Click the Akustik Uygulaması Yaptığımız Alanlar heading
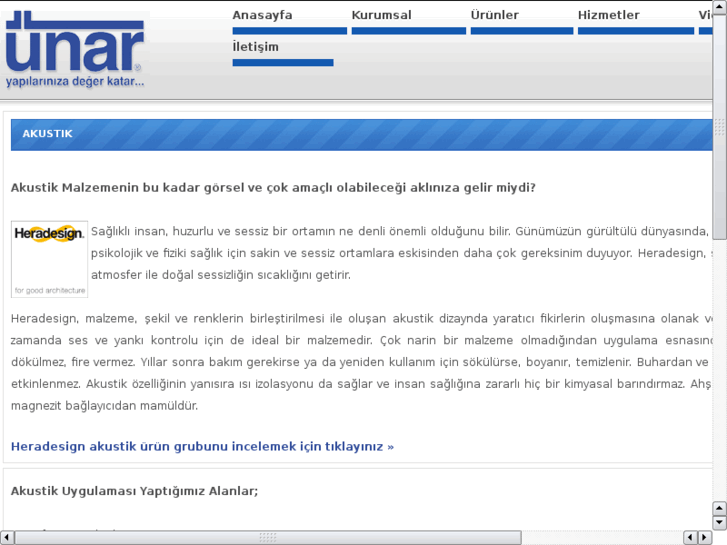Screen dimensions: 727x545 [134, 491]
